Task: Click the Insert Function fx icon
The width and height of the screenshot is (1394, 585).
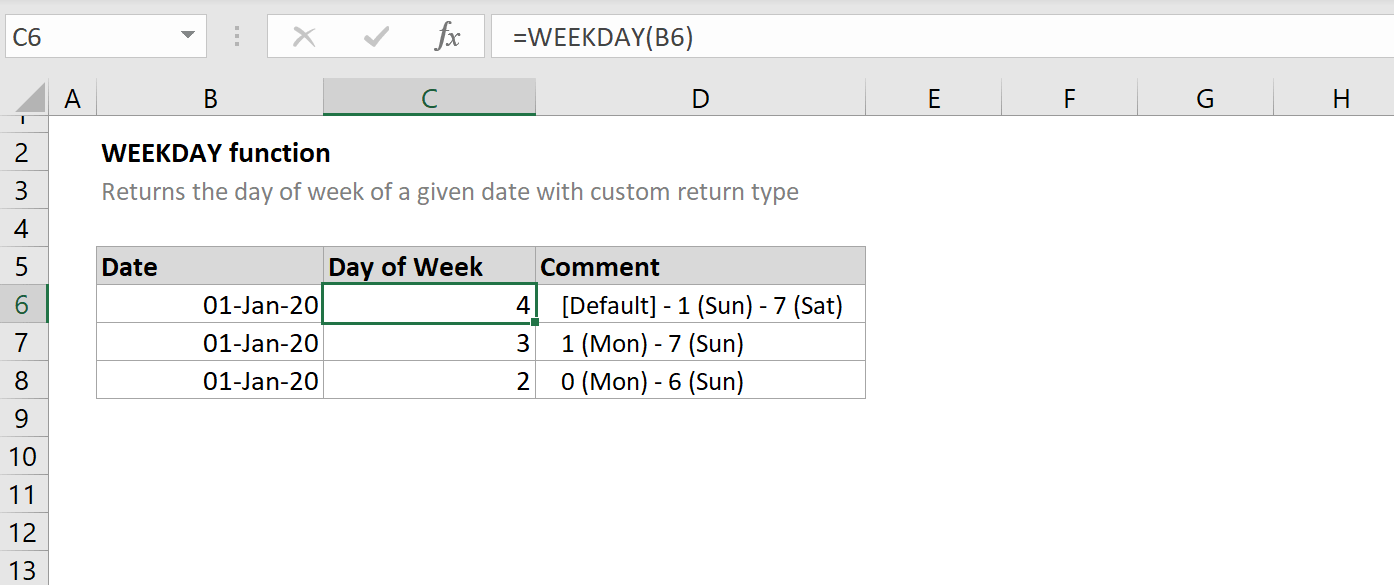Action: pos(447,38)
